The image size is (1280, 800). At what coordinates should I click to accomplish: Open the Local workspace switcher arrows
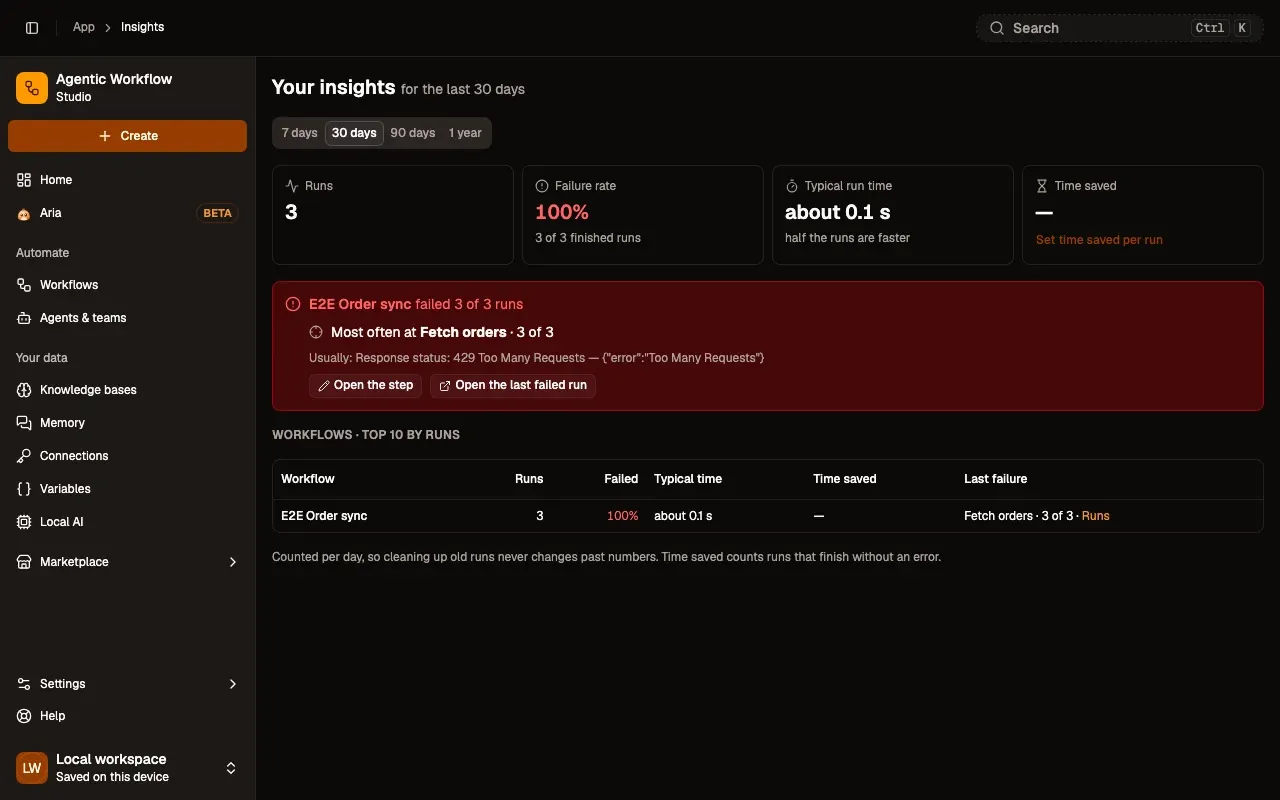tap(231, 768)
